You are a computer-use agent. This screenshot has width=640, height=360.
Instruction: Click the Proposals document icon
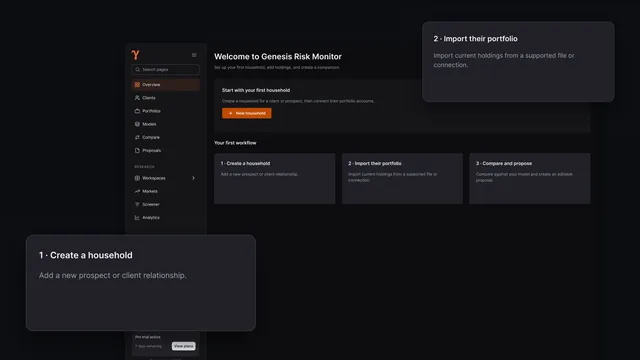point(137,150)
